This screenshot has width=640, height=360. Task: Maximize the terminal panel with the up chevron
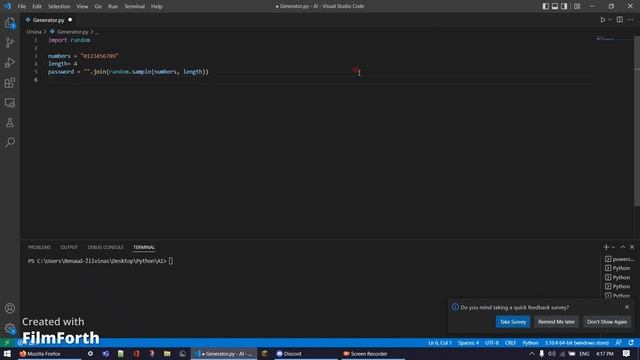tap(623, 247)
